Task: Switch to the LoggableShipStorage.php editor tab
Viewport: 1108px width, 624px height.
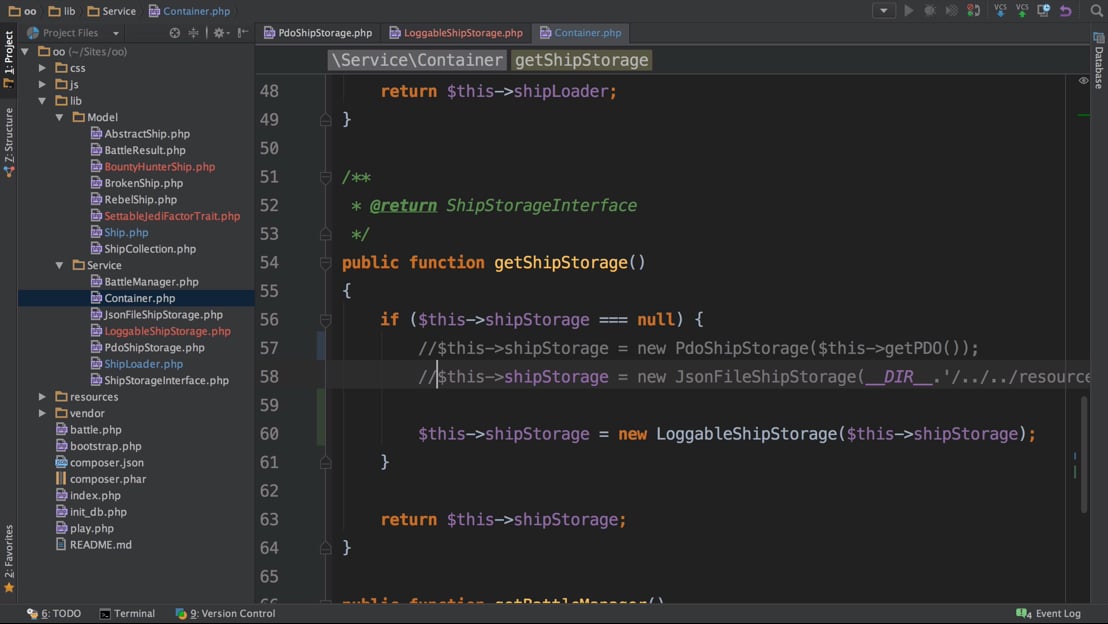Action: [x=456, y=33]
